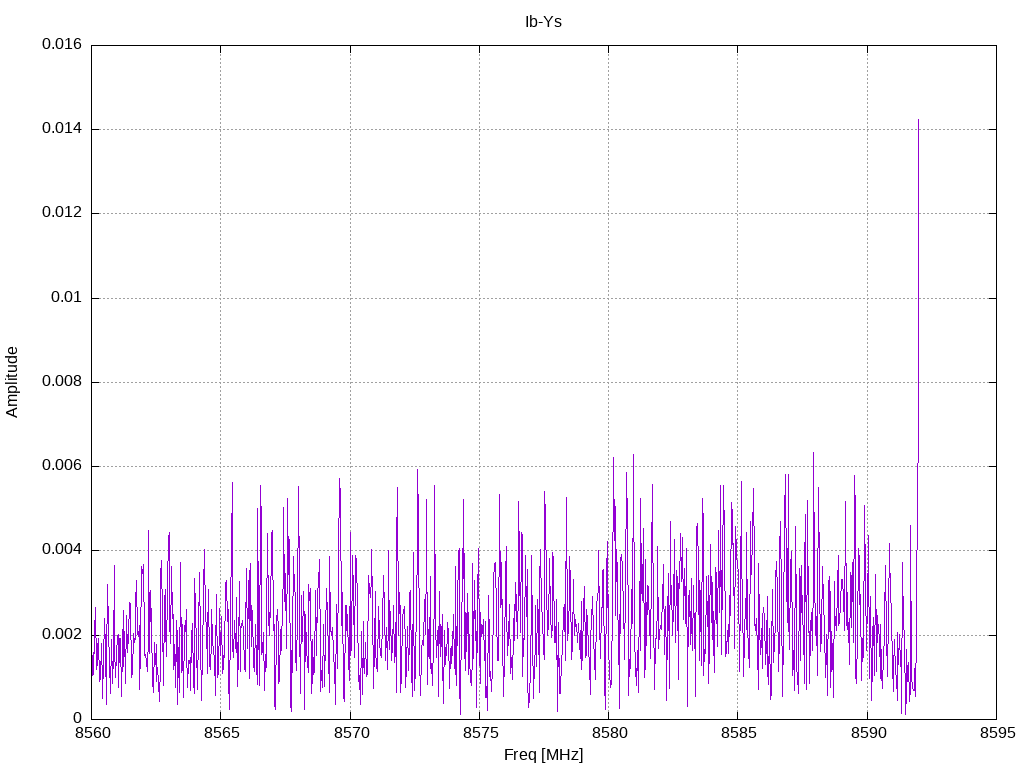Viewport: 1024px width, 768px height.
Task: Click the 0.008 y-axis tick label
Action: click(x=61, y=382)
